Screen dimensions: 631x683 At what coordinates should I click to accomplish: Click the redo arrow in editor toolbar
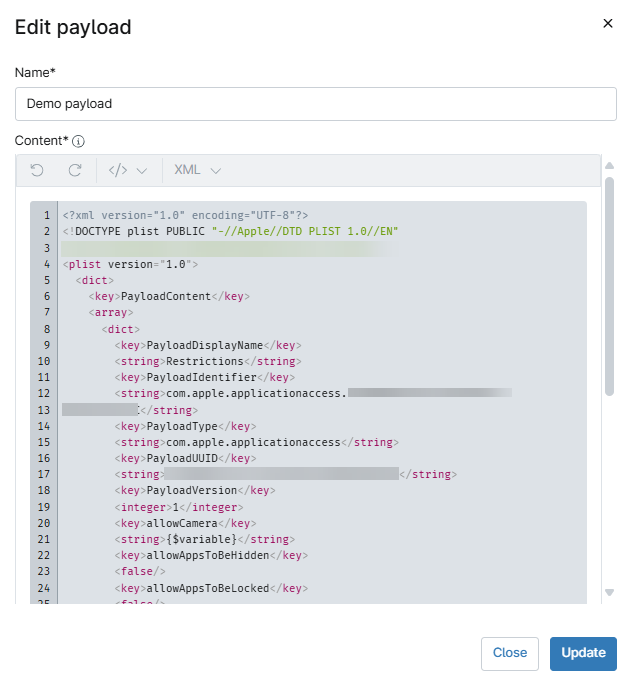point(75,170)
